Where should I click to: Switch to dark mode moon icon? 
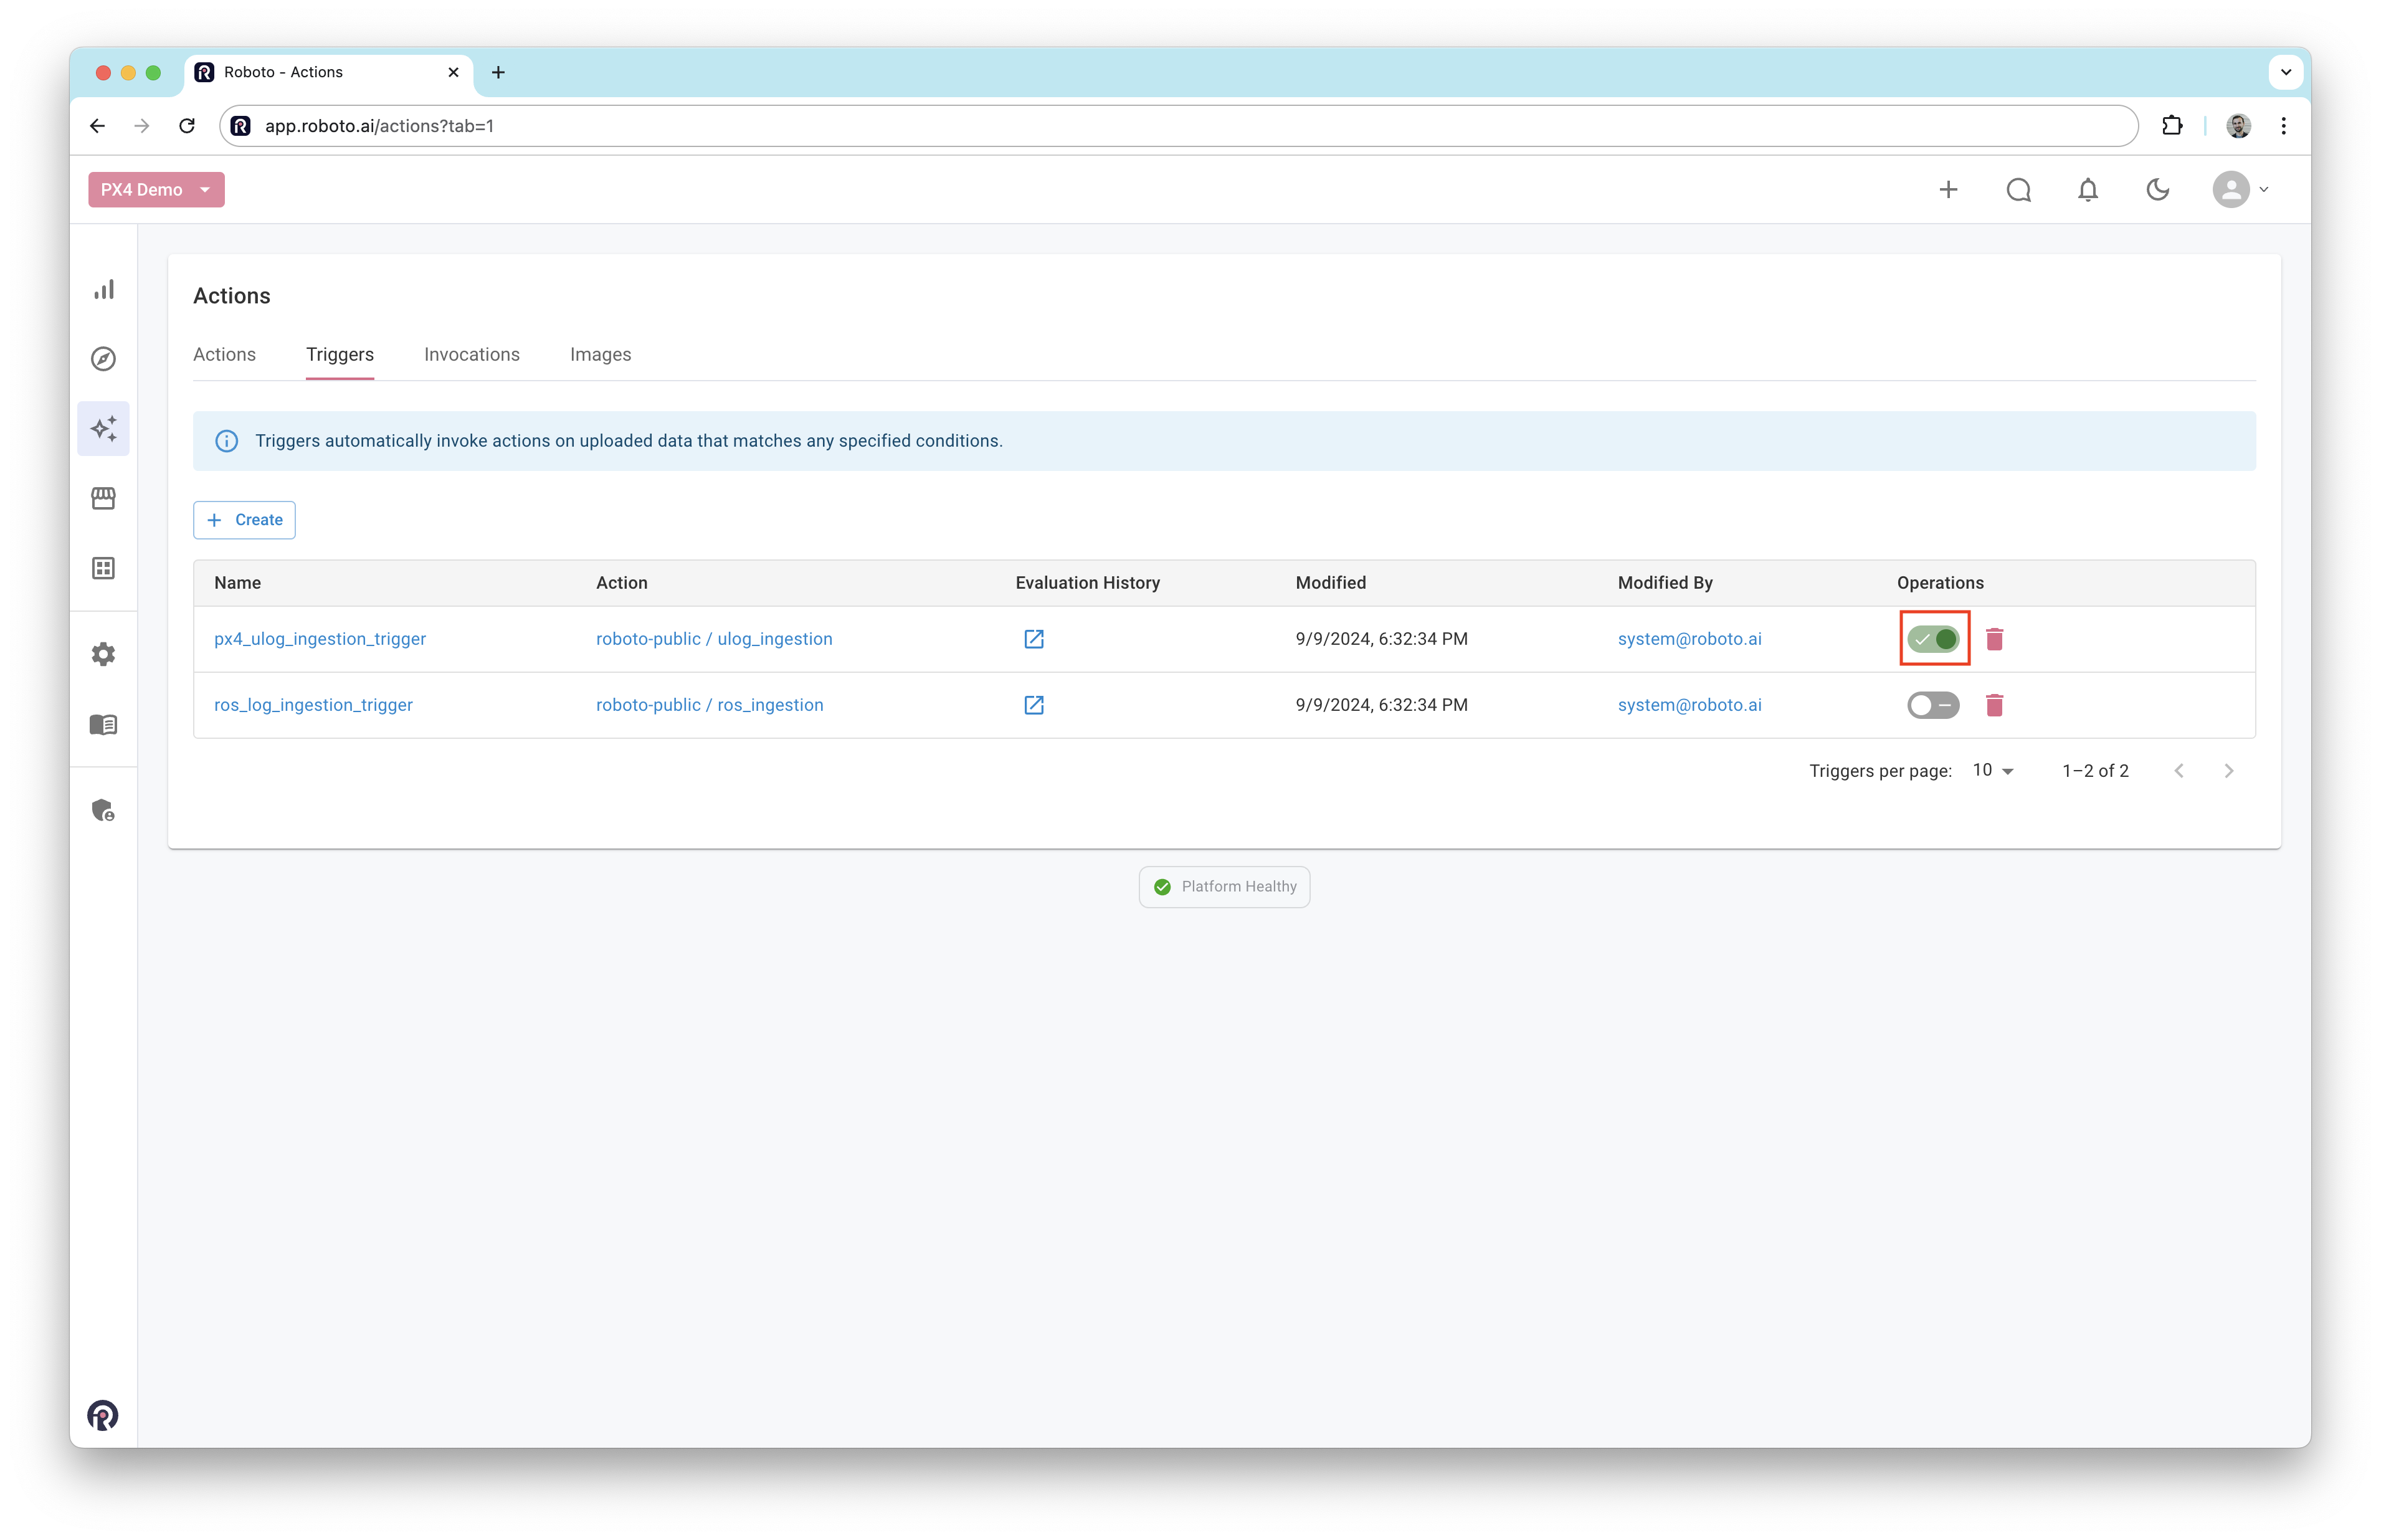(2158, 190)
